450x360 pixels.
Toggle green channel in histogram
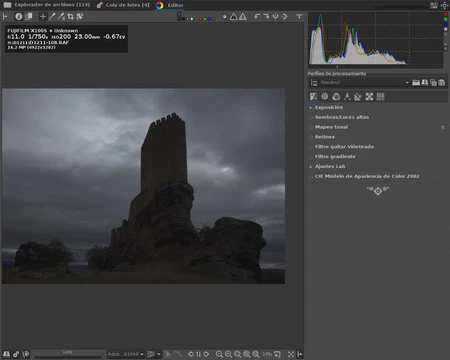click(x=446, y=19)
